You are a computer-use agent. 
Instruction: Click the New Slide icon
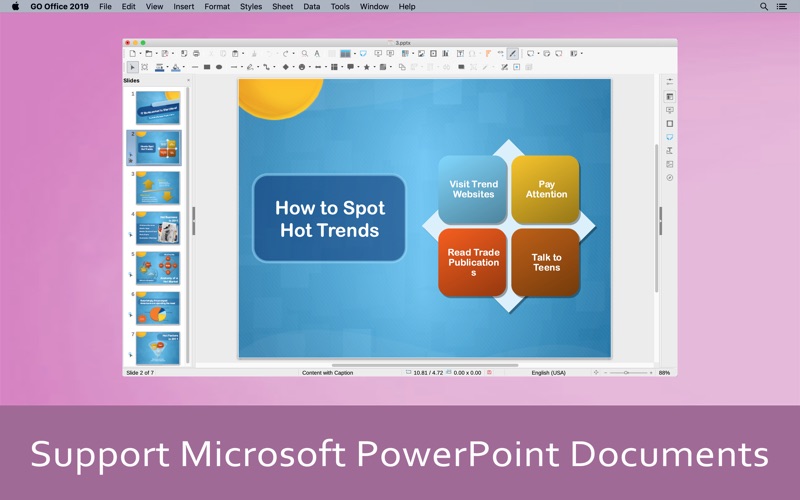pyautogui.click(x=531, y=53)
